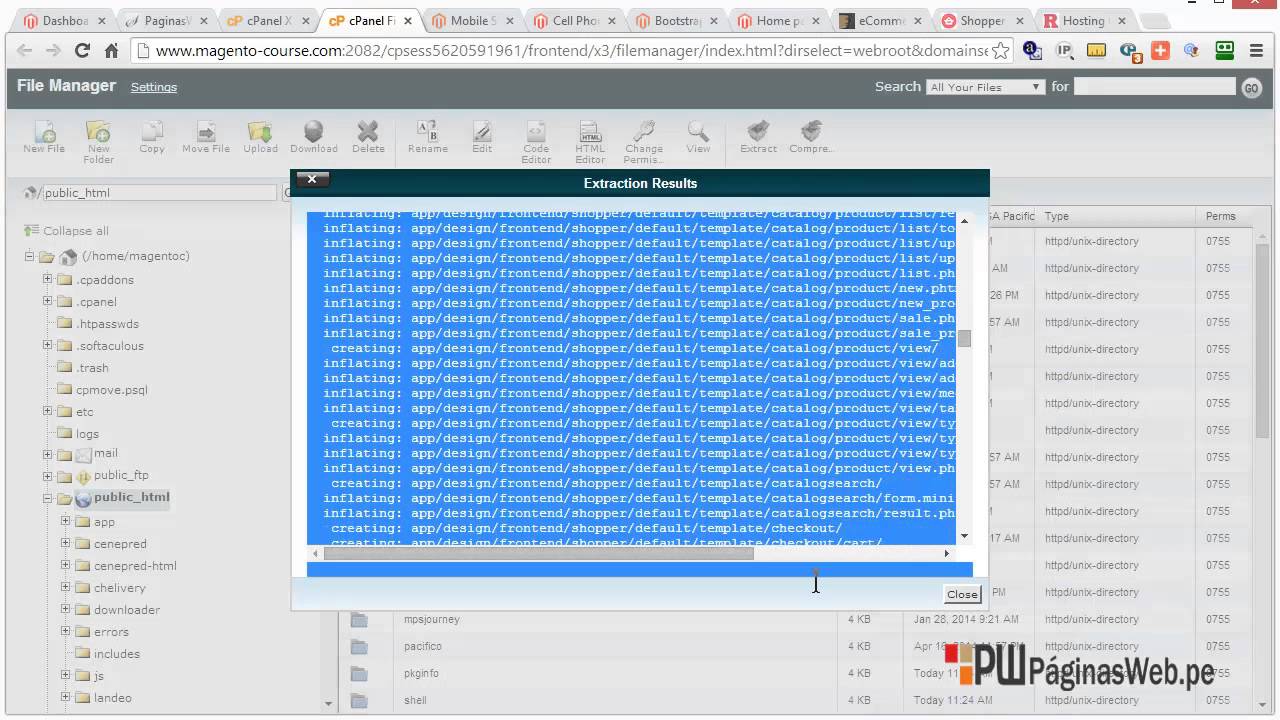Expand the downloader tree folder

(65, 609)
